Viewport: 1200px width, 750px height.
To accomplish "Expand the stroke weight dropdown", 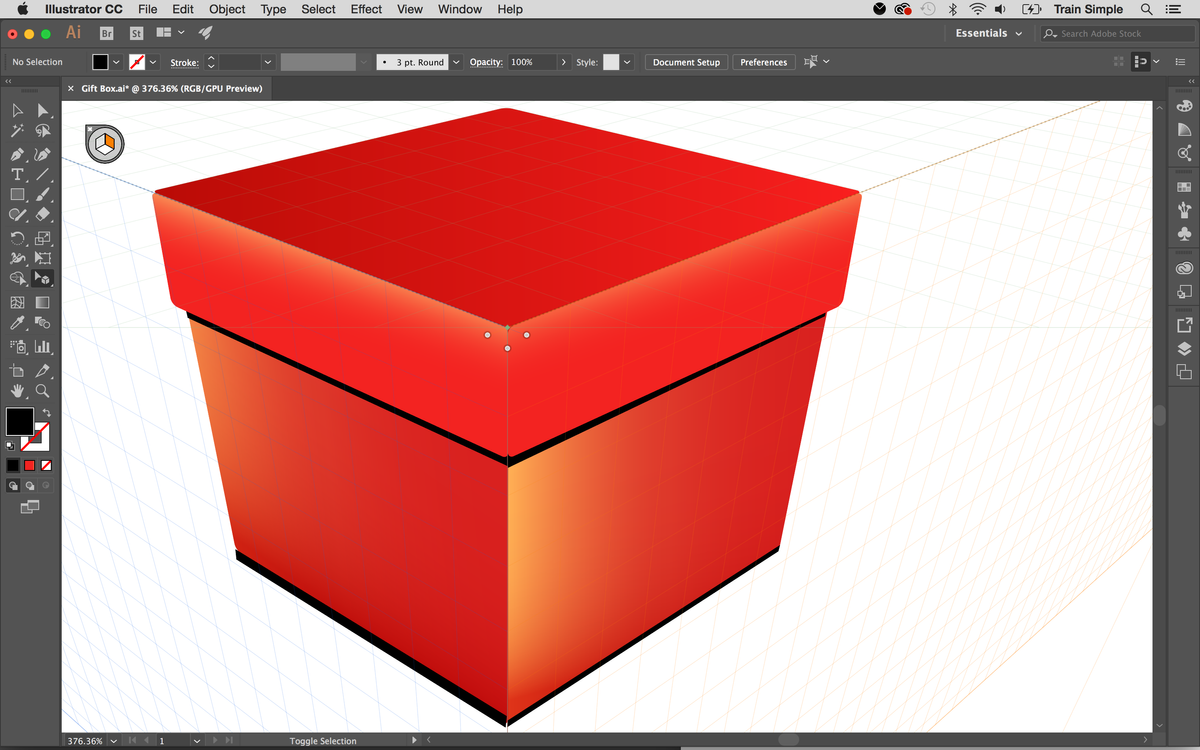I will 268,62.
